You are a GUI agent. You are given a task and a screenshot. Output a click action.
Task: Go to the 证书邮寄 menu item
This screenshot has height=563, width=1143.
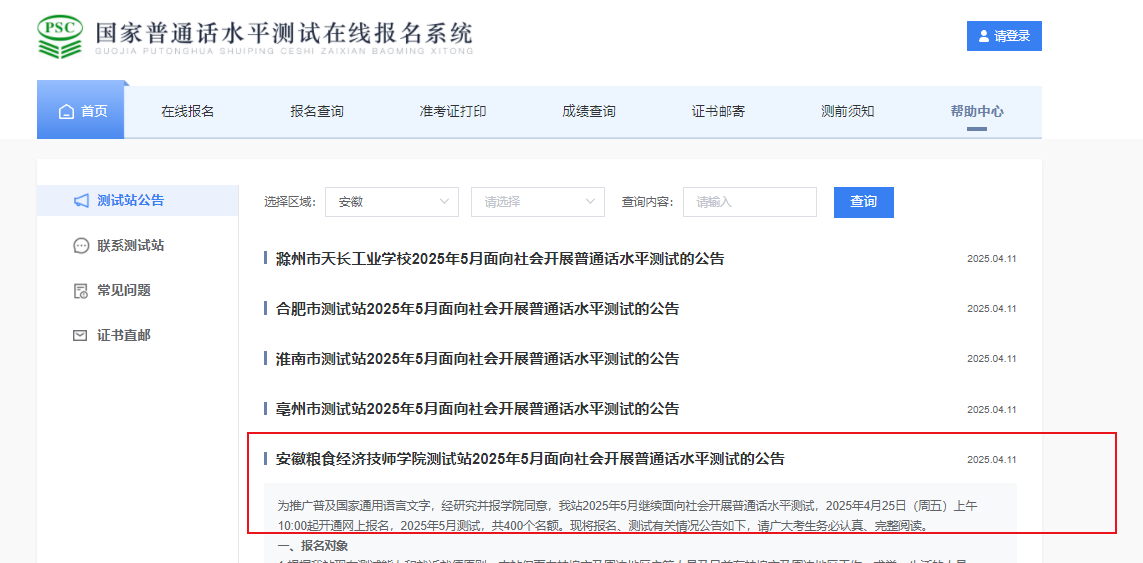(718, 112)
